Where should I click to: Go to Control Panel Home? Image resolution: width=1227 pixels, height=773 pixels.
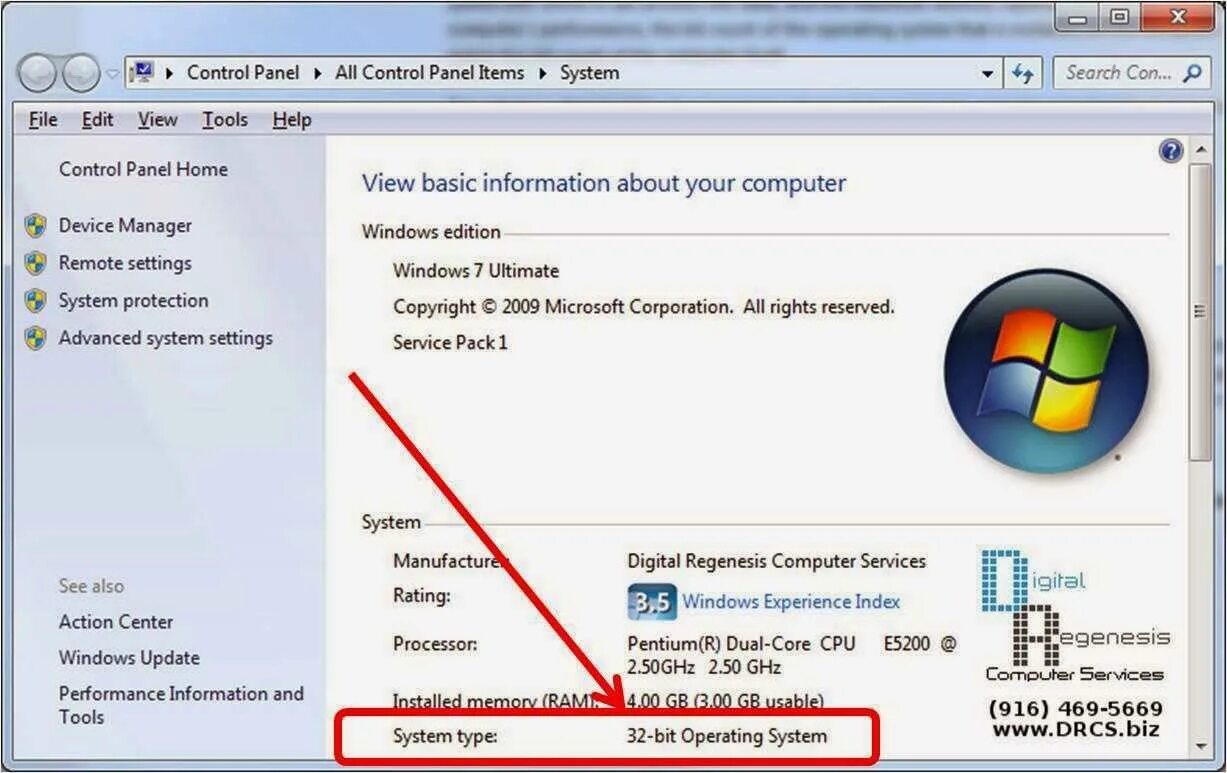point(143,169)
